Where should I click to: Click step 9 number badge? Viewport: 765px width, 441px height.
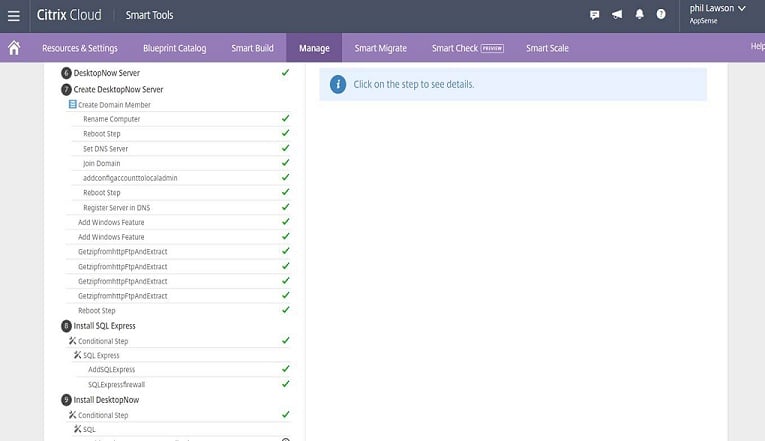[66, 400]
